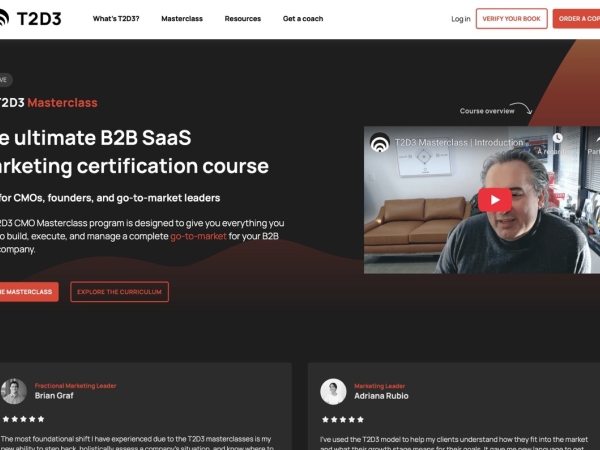
Task: Click the orange MASTERCLASS button left of Explore
Action: 29,292
